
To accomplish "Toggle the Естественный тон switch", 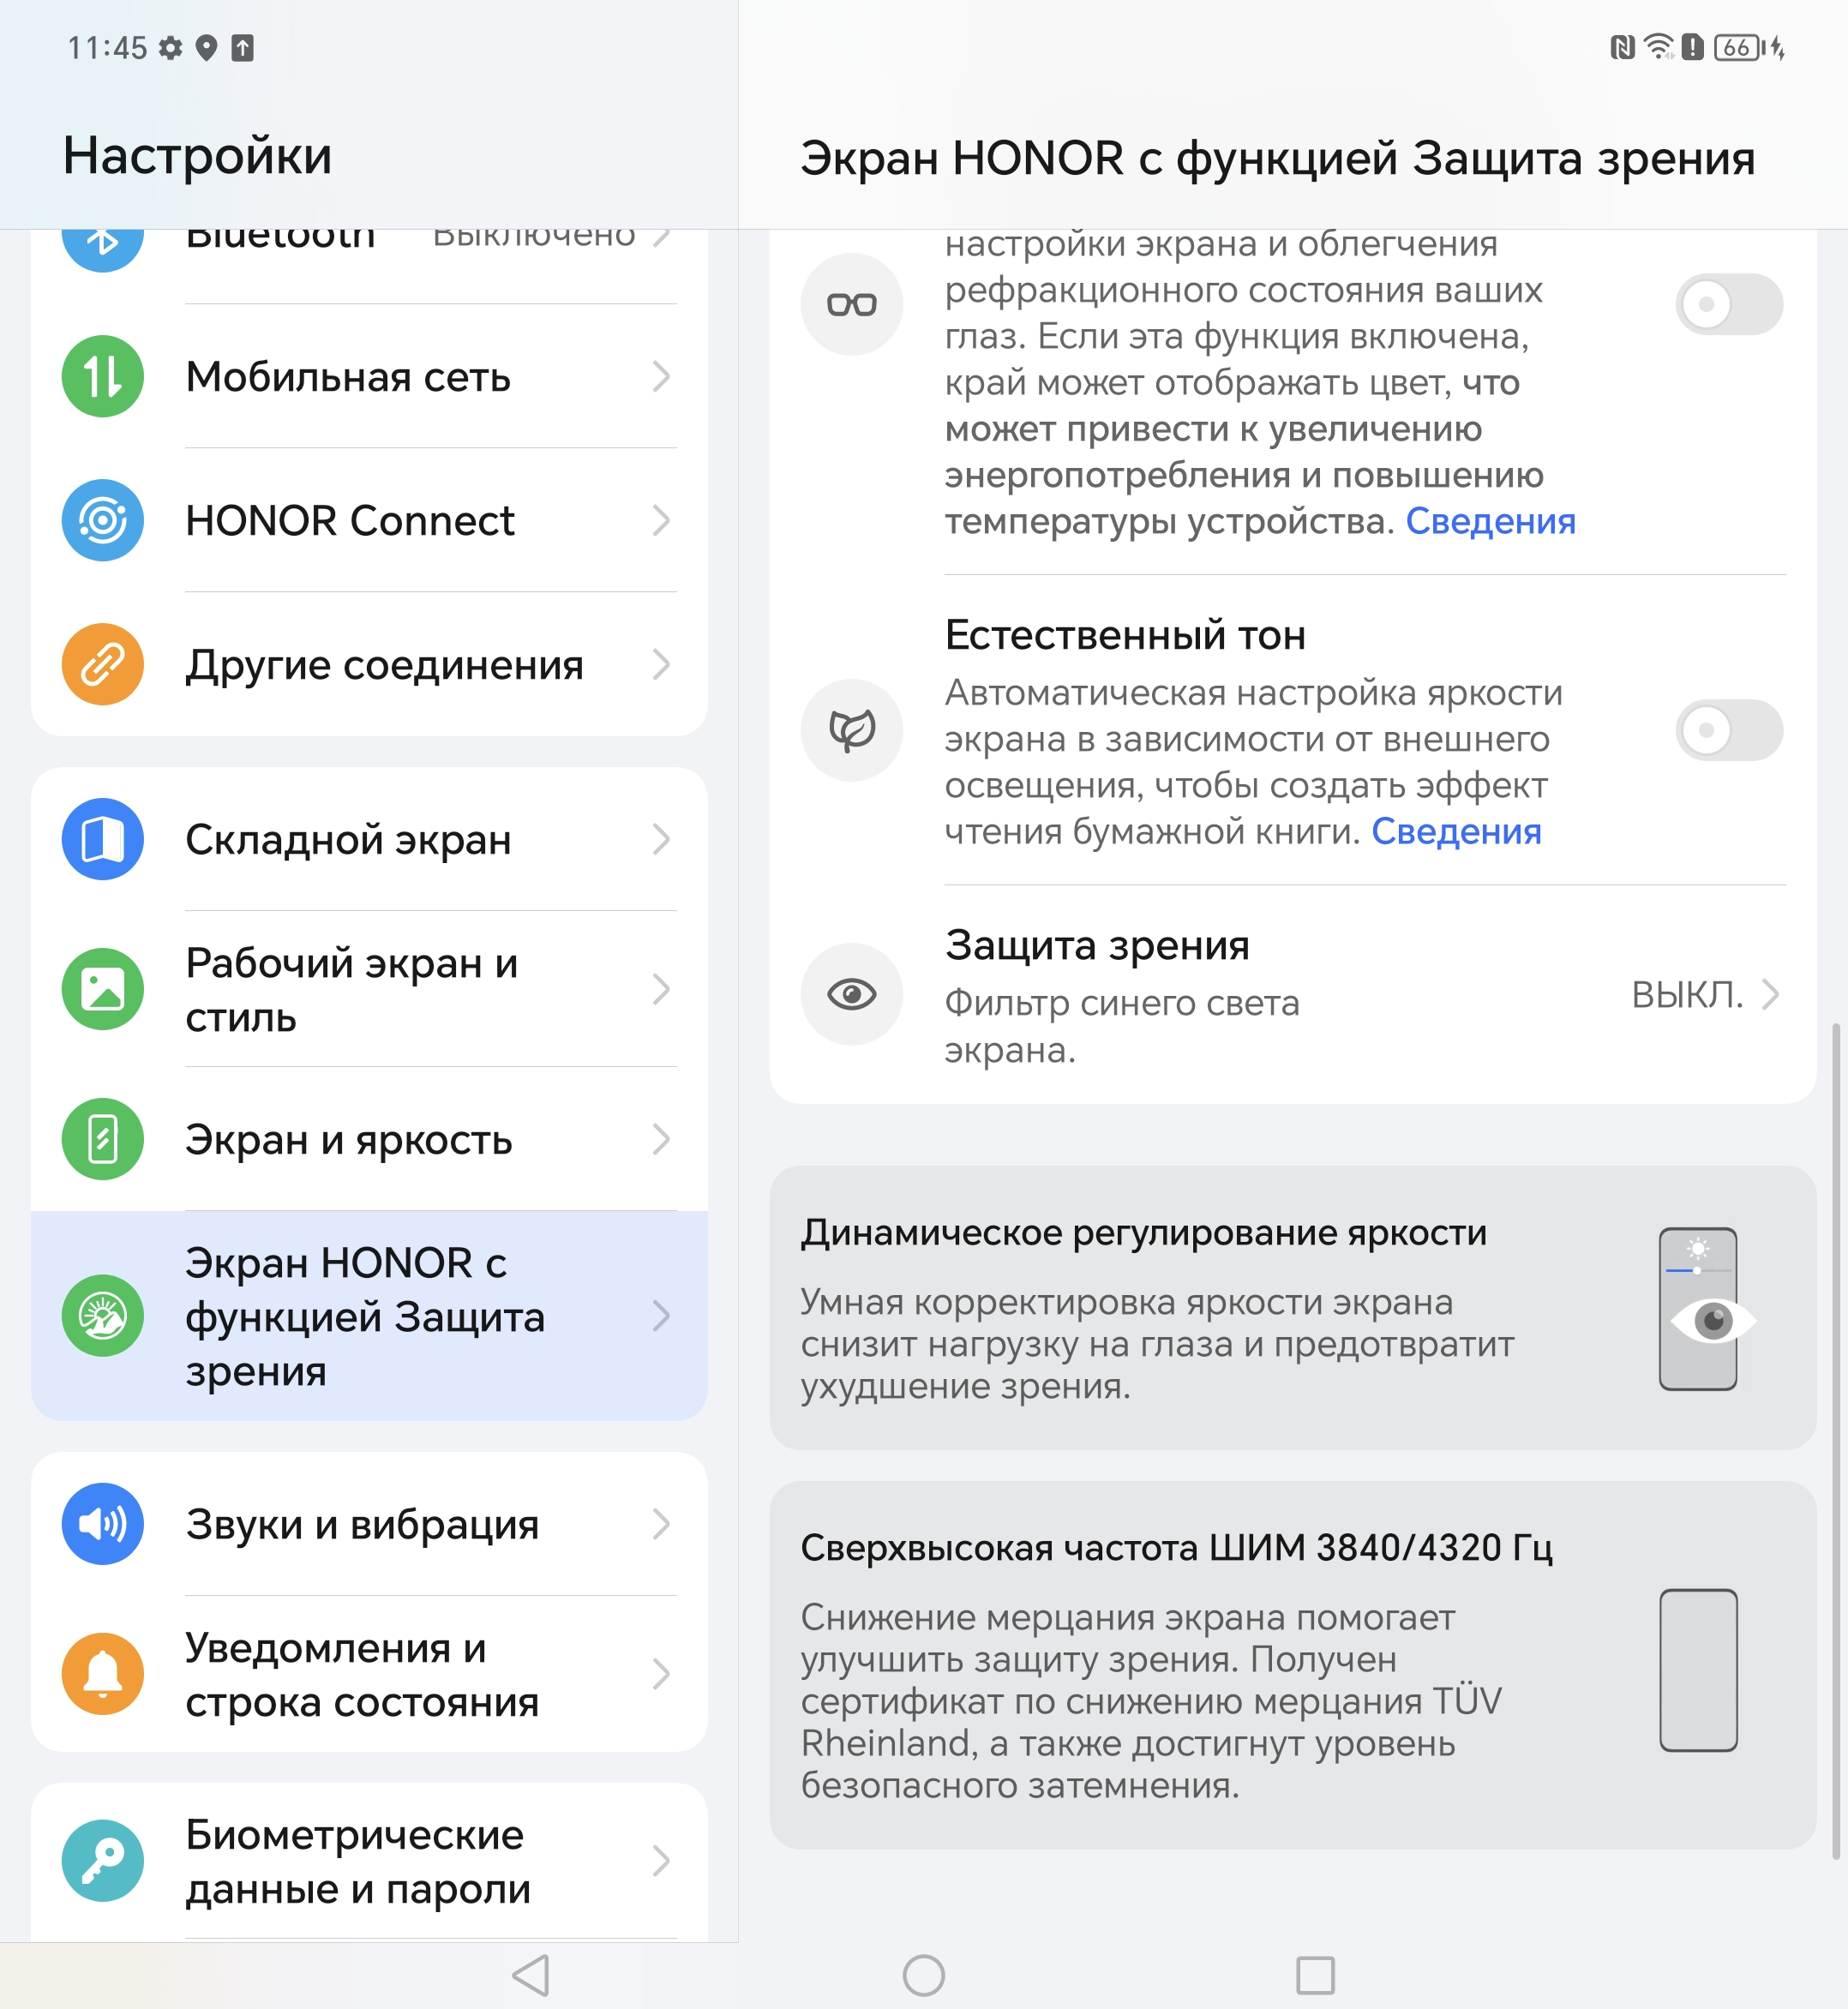I will click(x=1729, y=730).
